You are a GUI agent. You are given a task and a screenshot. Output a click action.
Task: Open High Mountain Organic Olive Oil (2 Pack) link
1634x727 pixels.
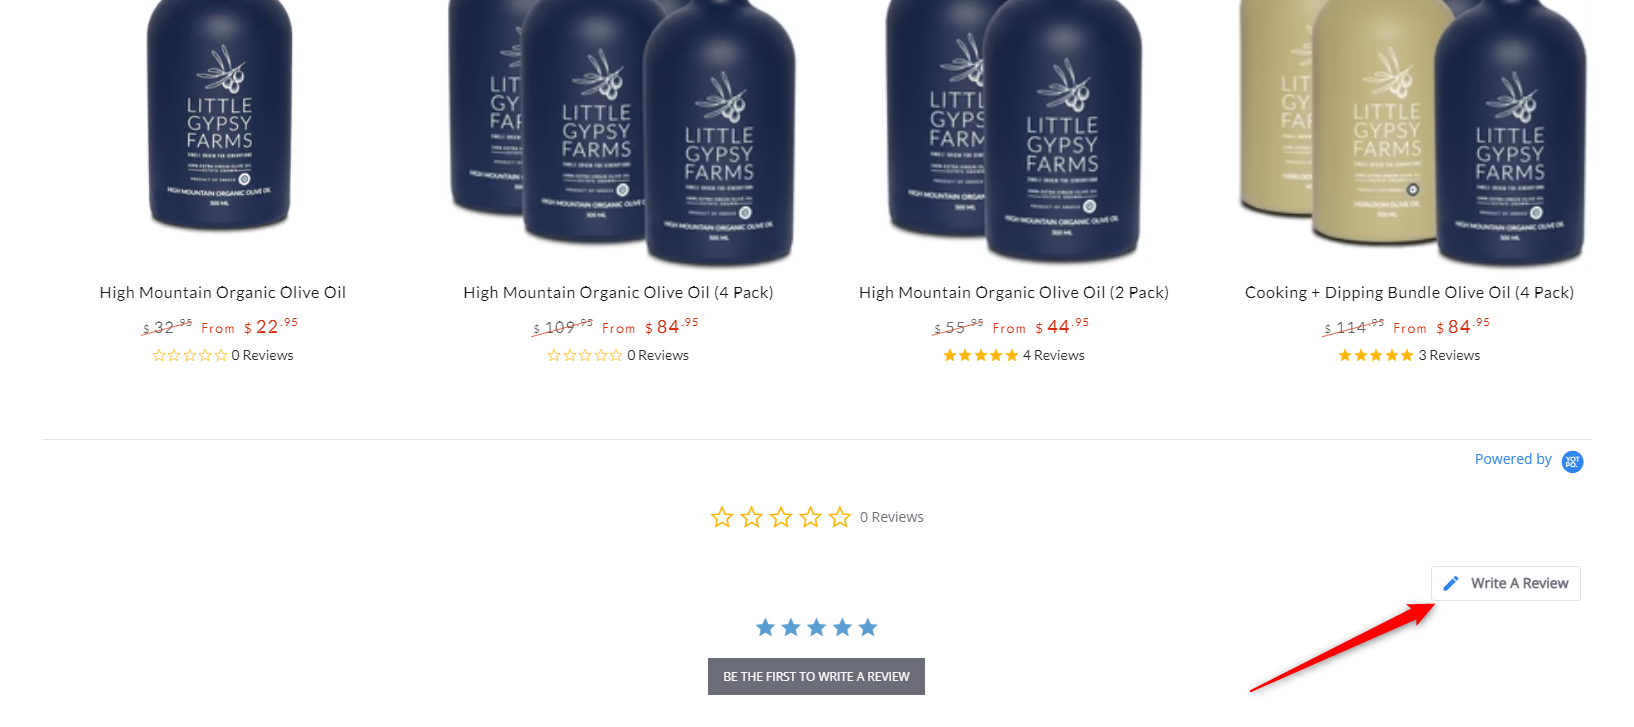click(1014, 293)
